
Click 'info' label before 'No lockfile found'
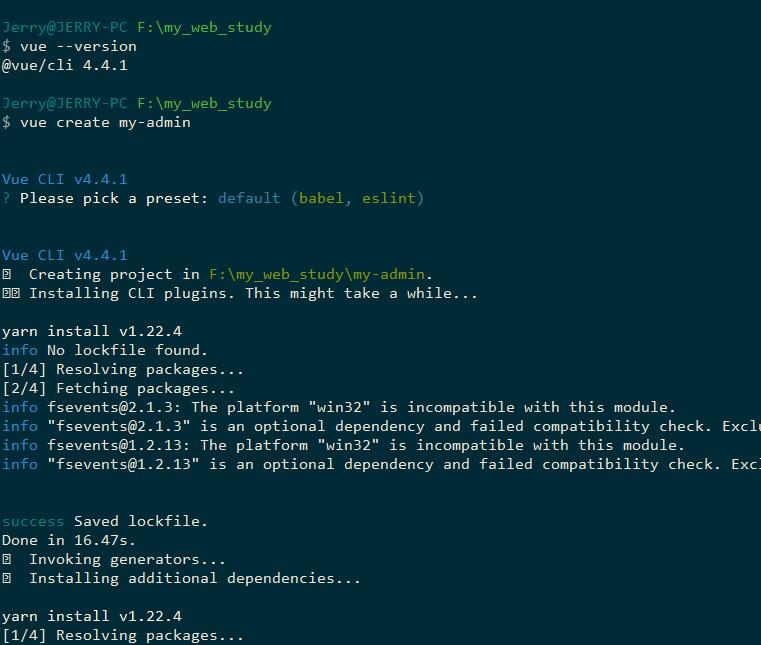(19, 350)
